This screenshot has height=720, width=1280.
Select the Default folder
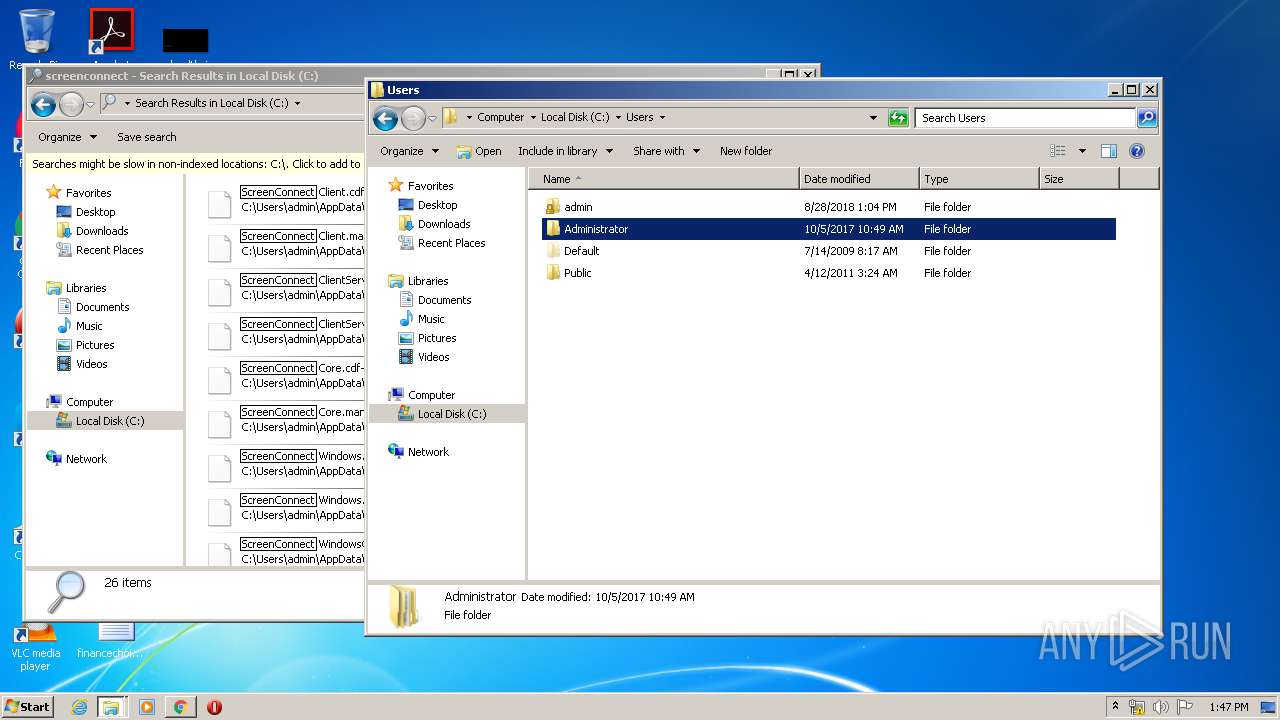click(829, 251)
